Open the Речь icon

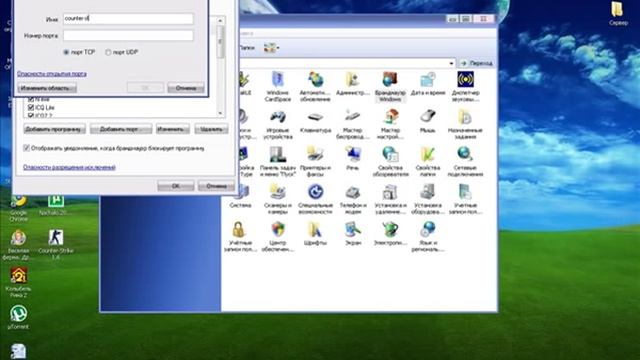pyautogui.click(x=353, y=159)
